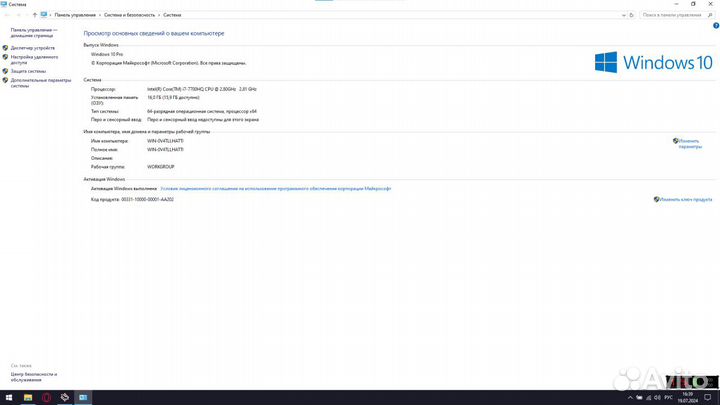Open File Explorer from taskbar
This screenshot has height=405, width=720.
tap(28, 398)
